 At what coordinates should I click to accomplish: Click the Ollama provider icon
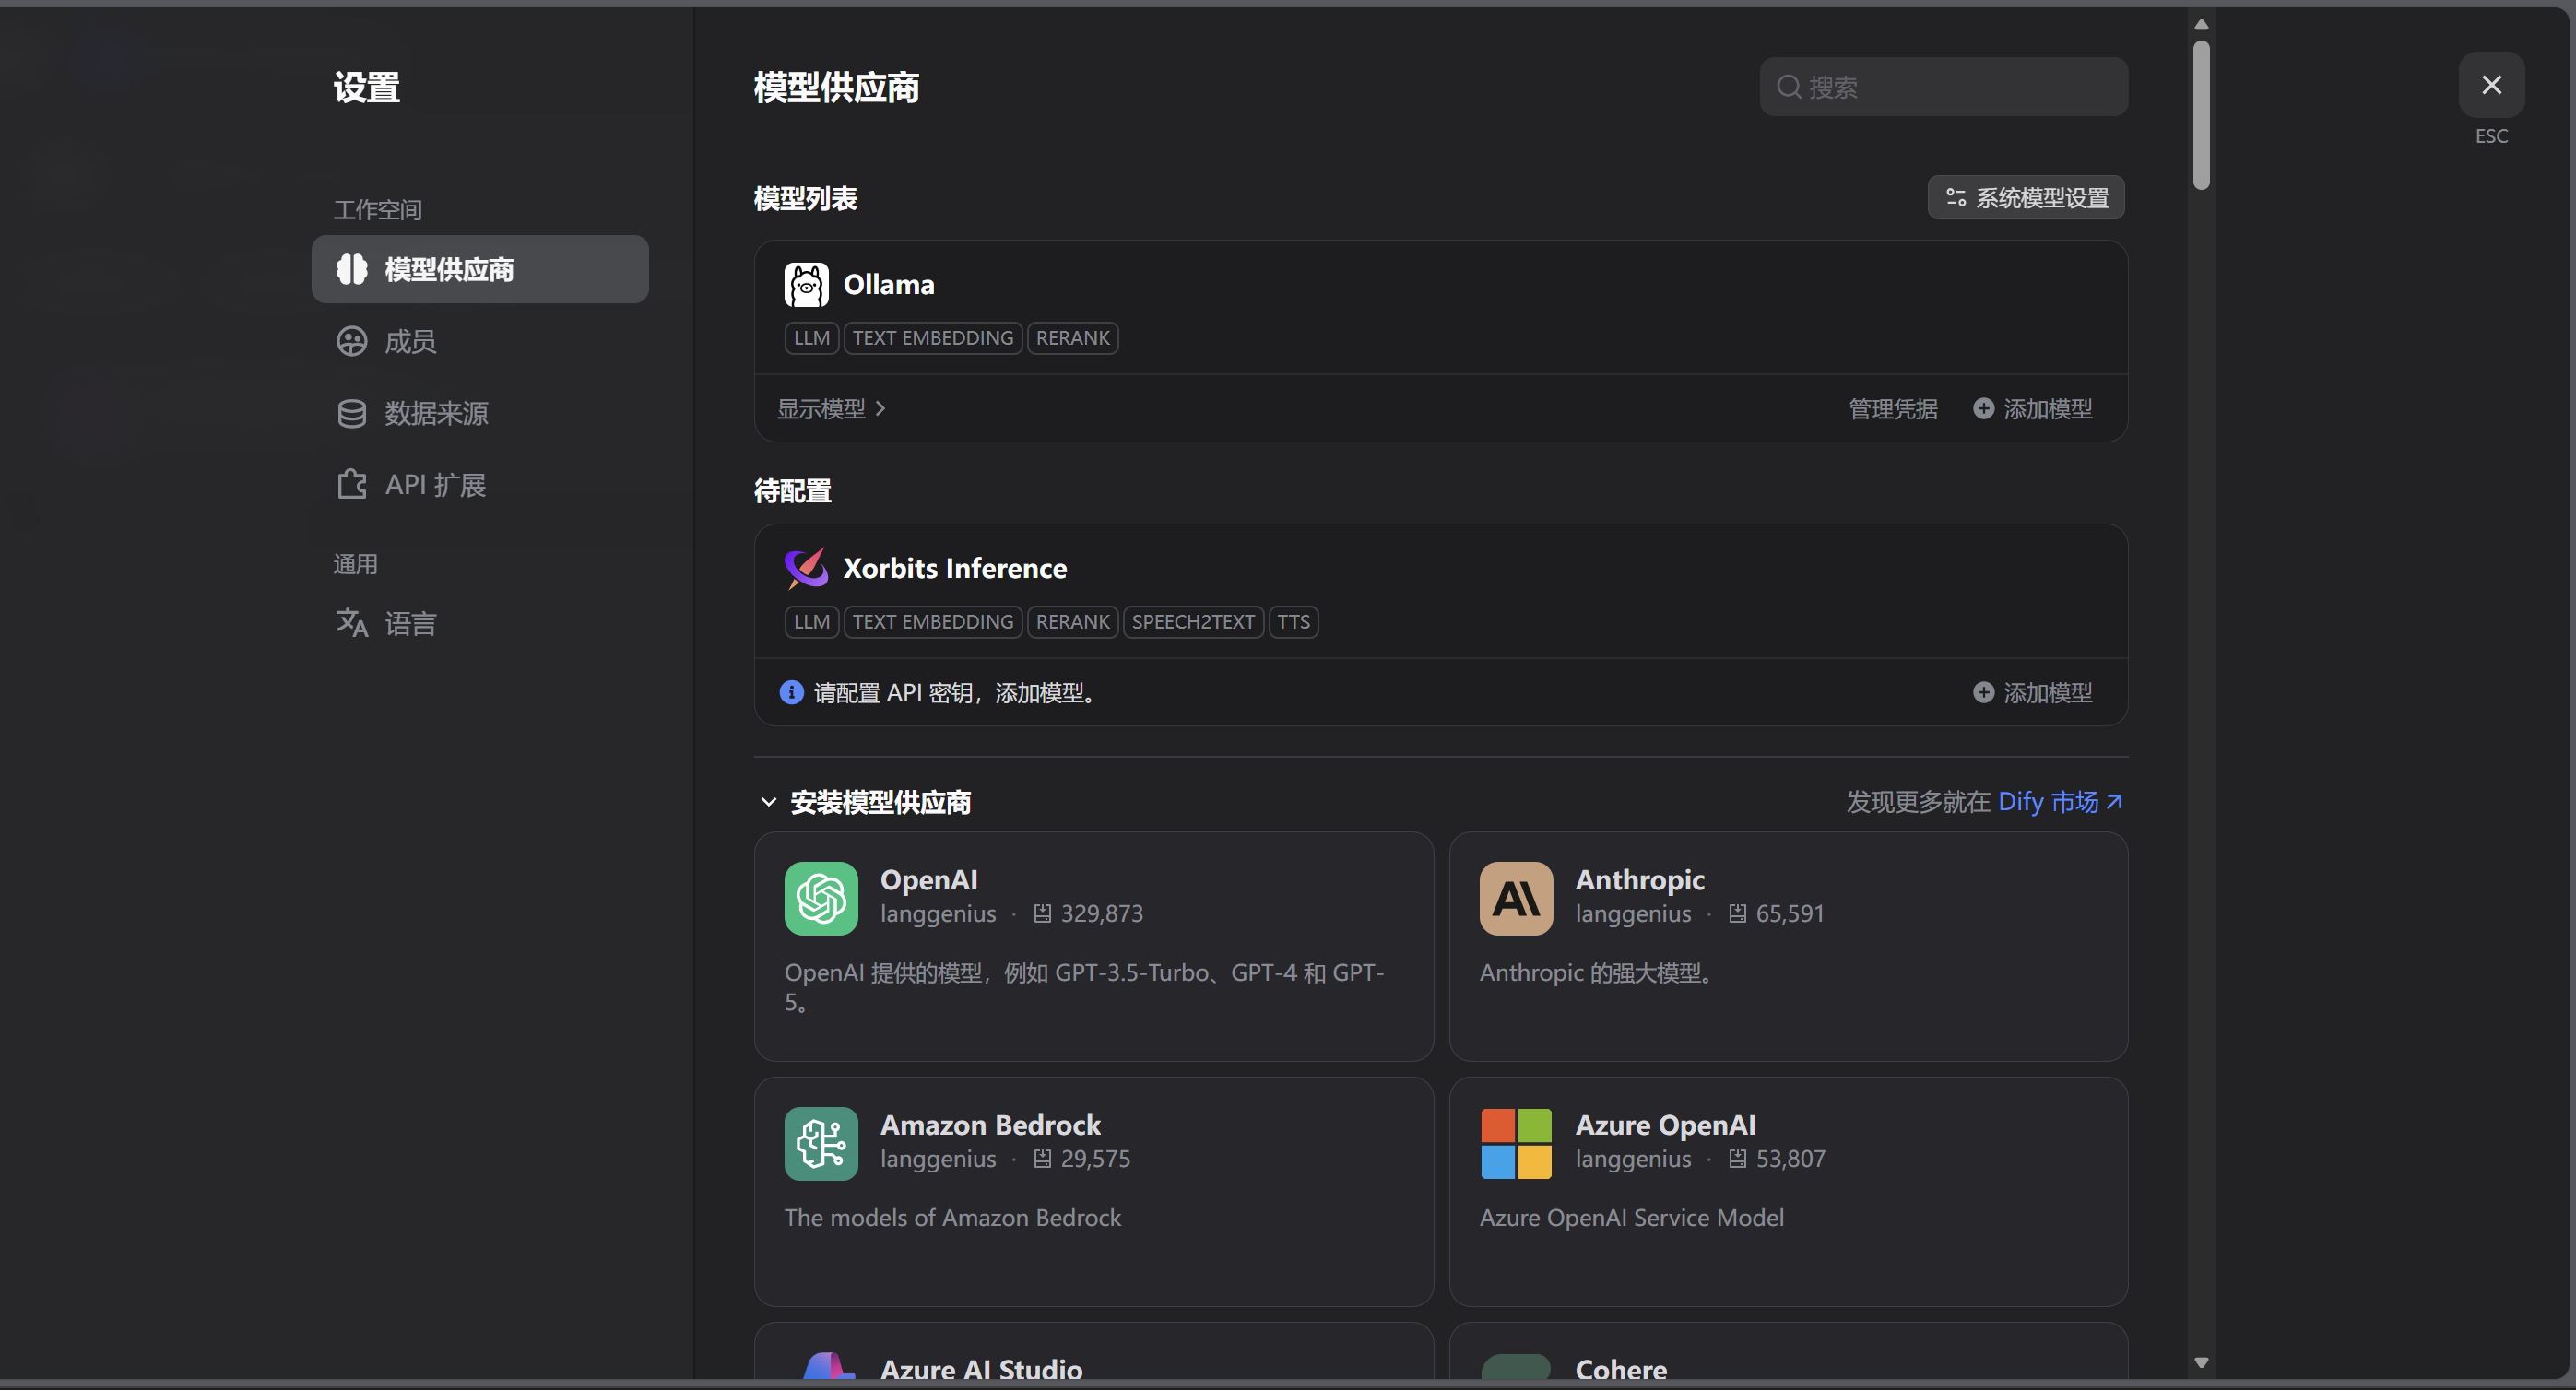click(806, 284)
